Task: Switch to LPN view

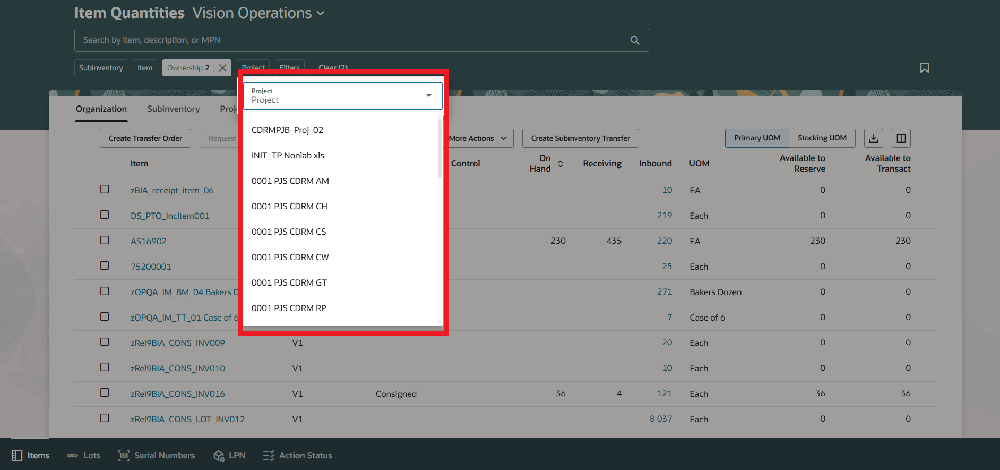Action: [229, 455]
